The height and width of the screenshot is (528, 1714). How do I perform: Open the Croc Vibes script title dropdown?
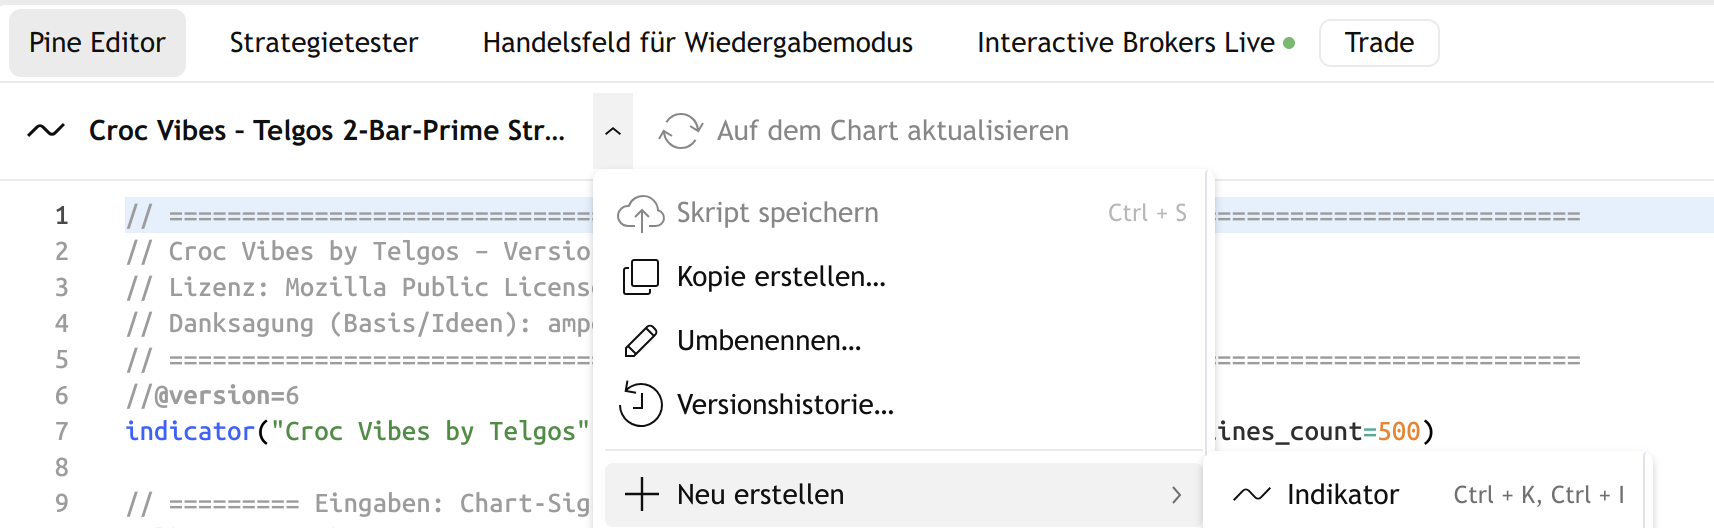point(326,131)
